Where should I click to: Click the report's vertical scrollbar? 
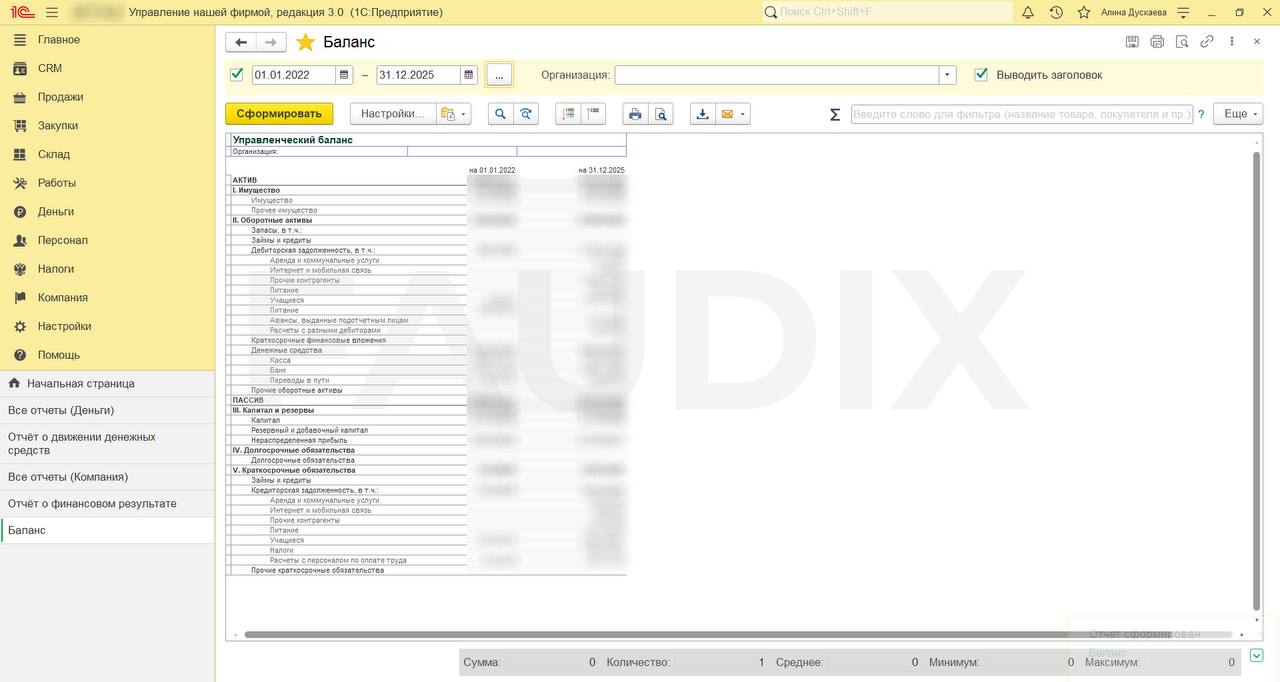1257,380
